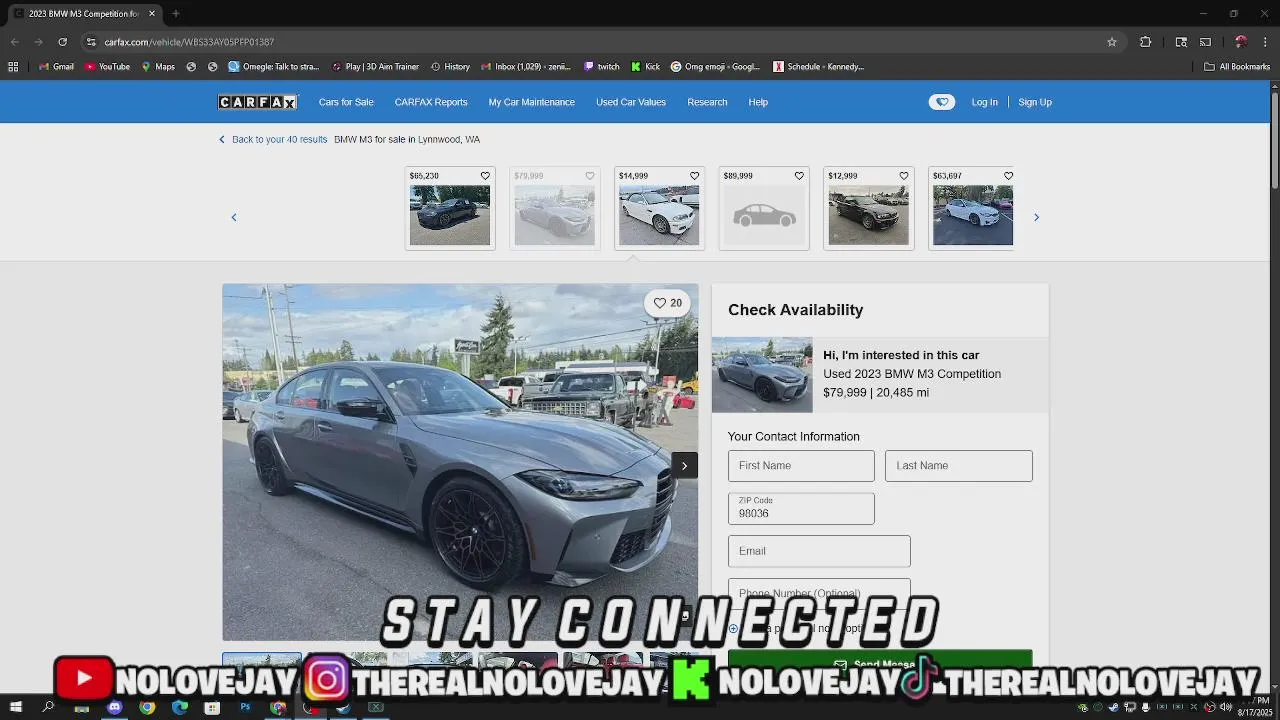Click the Sign Up link
1280x720 pixels.
coord(1035,102)
